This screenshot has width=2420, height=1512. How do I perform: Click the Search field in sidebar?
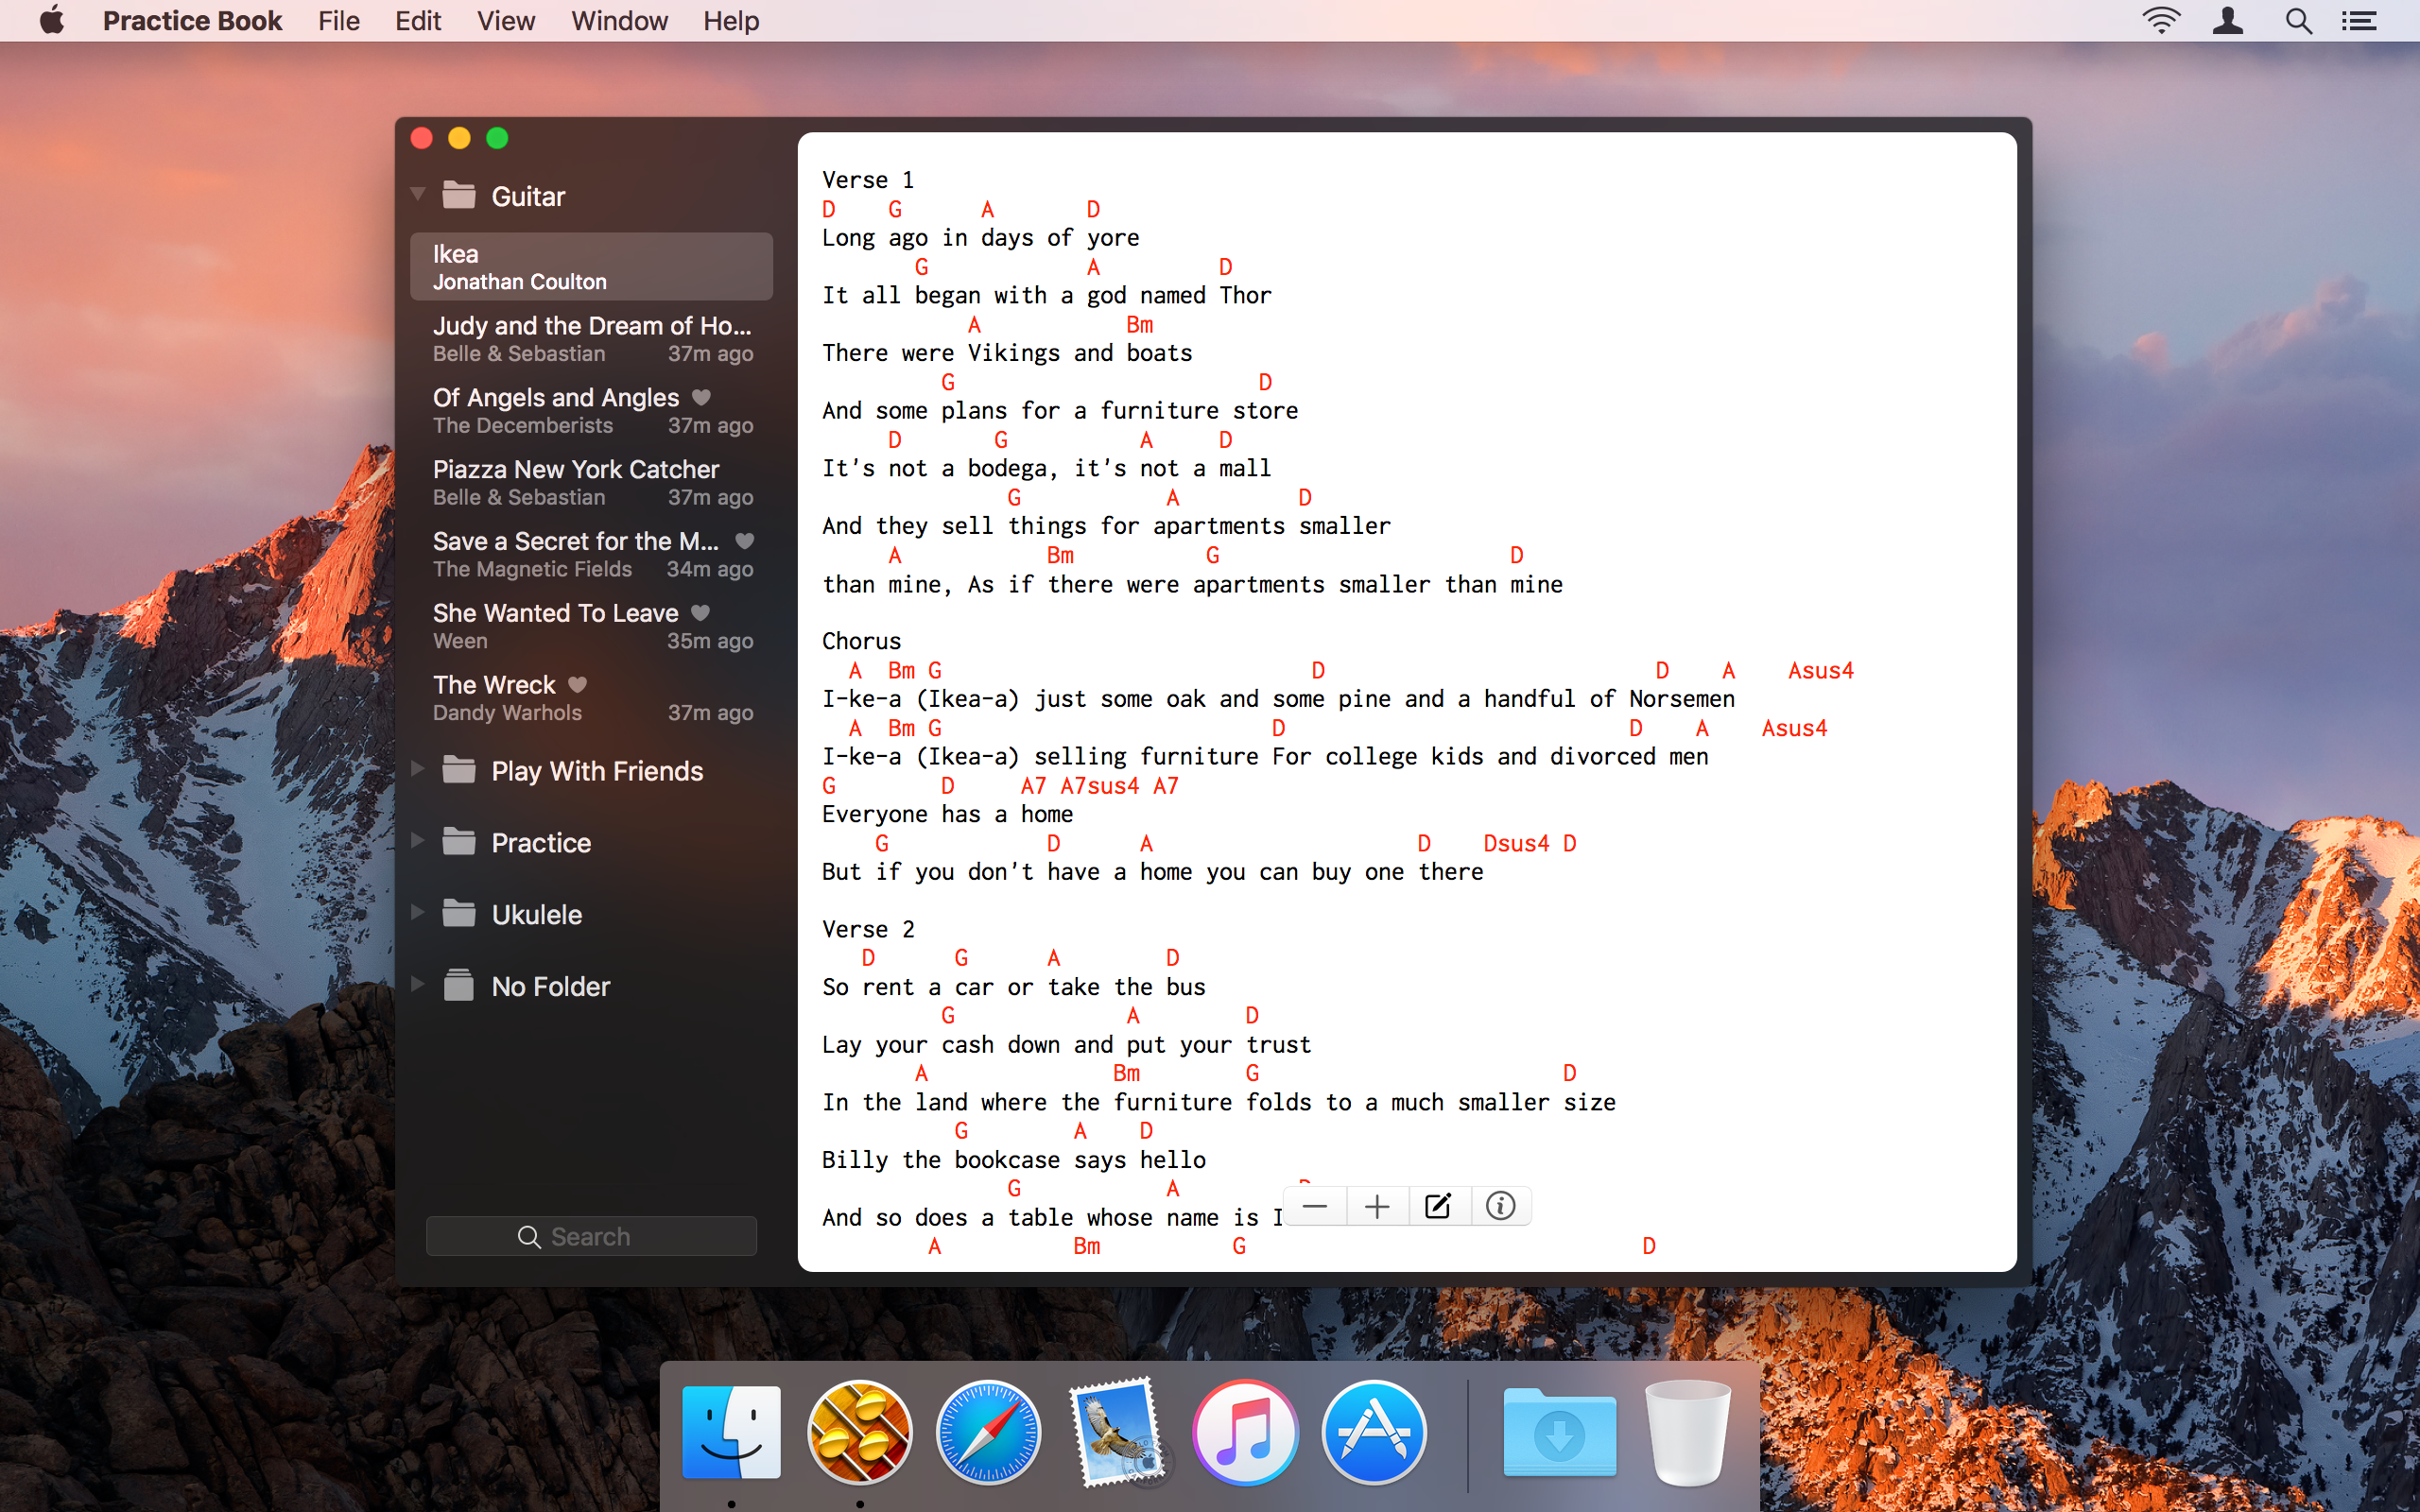[x=591, y=1236]
